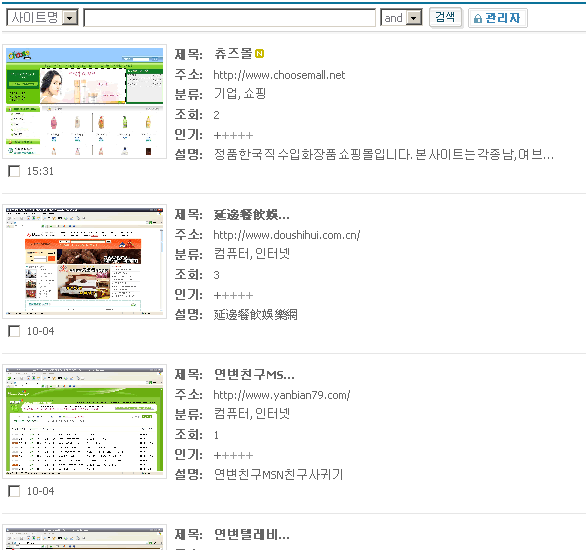The height and width of the screenshot is (550, 587).
Task: Open the green yanbian79 site thumbnail
Action: [85, 422]
